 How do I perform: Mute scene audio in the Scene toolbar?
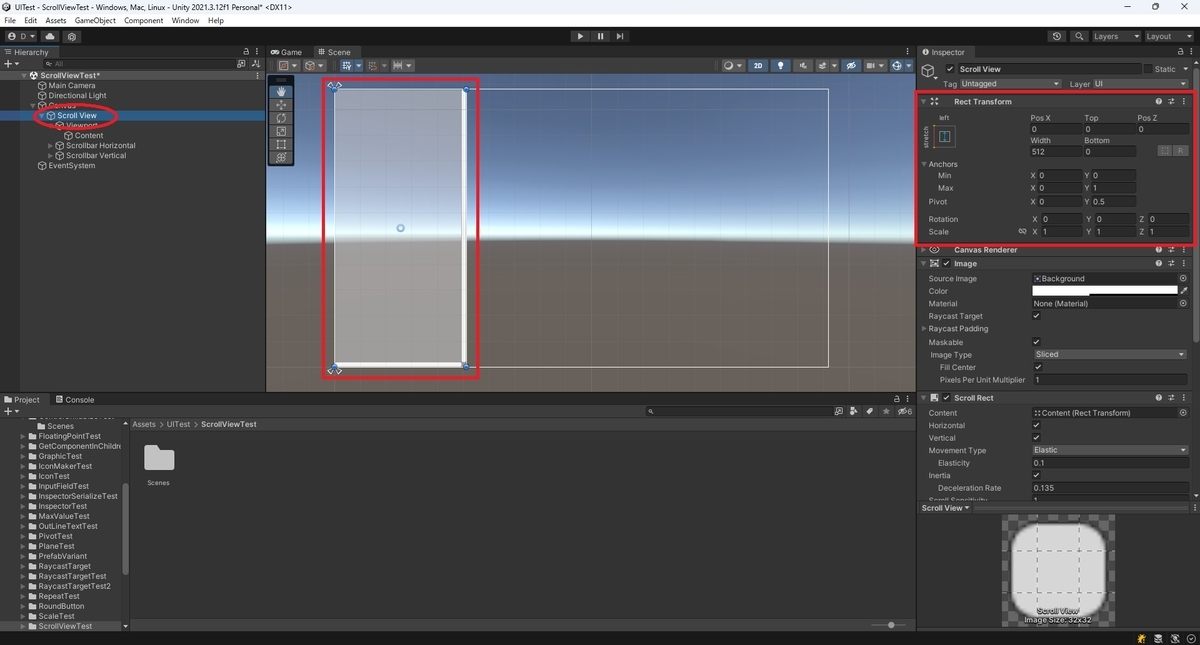pos(802,65)
